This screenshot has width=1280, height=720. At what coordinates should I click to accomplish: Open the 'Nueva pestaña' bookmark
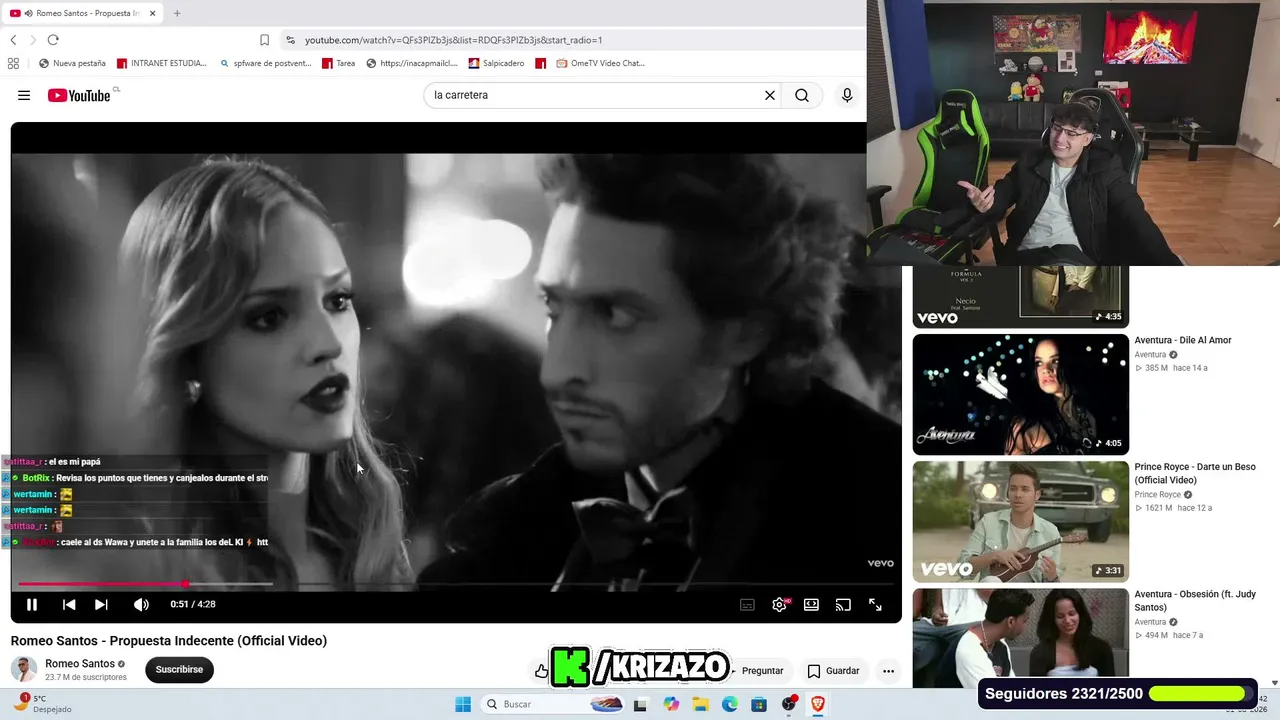[x=72, y=63]
